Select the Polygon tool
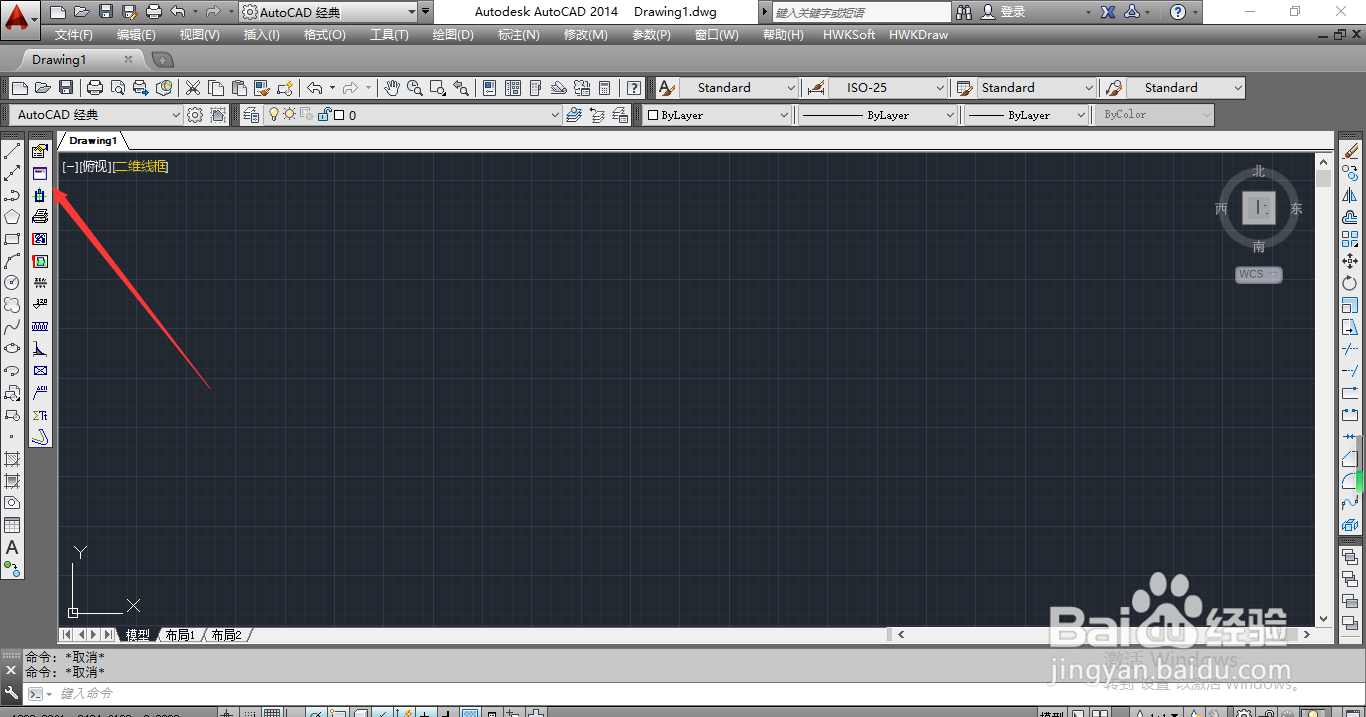1366x717 pixels. point(12,217)
